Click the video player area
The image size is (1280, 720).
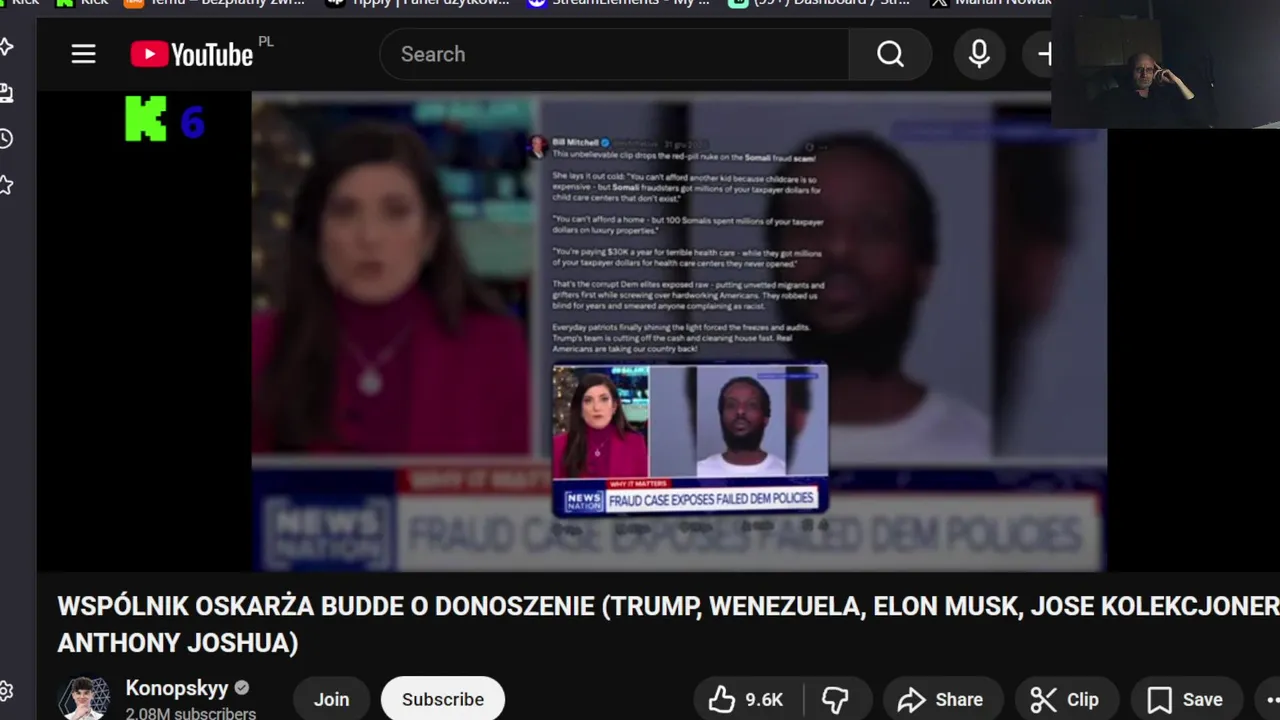click(x=679, y=332)
